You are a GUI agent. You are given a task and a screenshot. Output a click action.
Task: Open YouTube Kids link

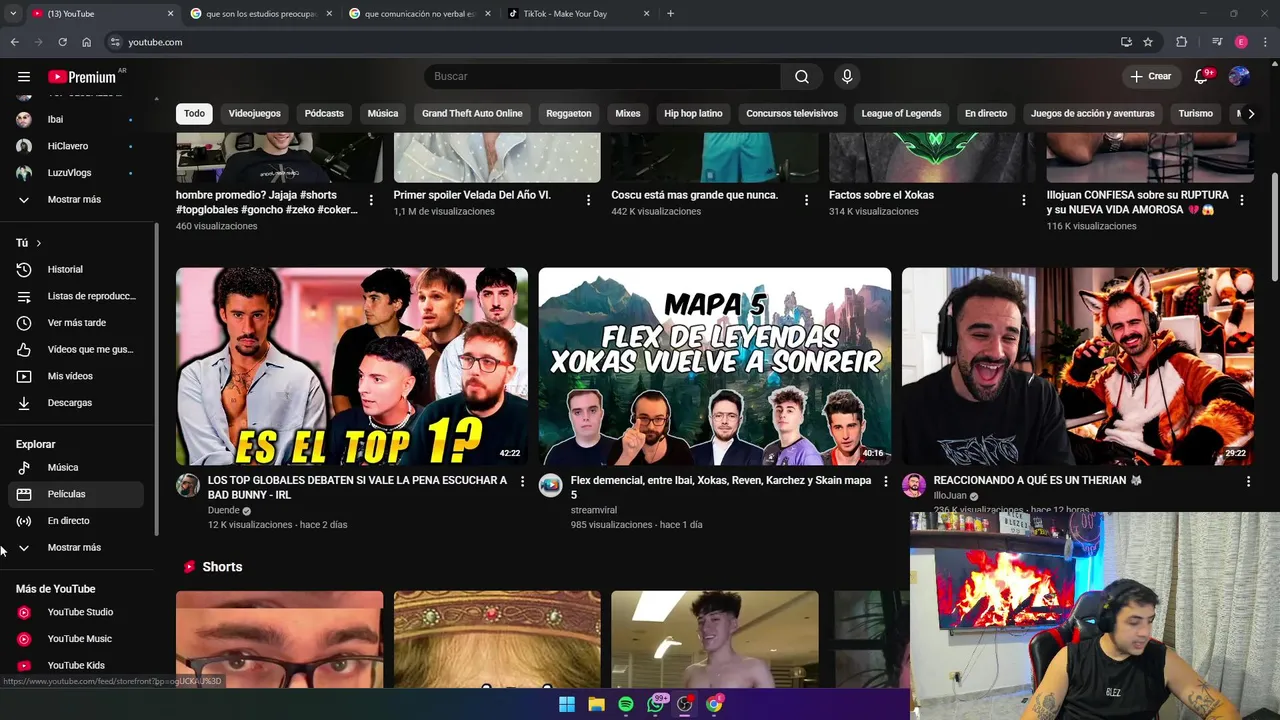[76, 665]
